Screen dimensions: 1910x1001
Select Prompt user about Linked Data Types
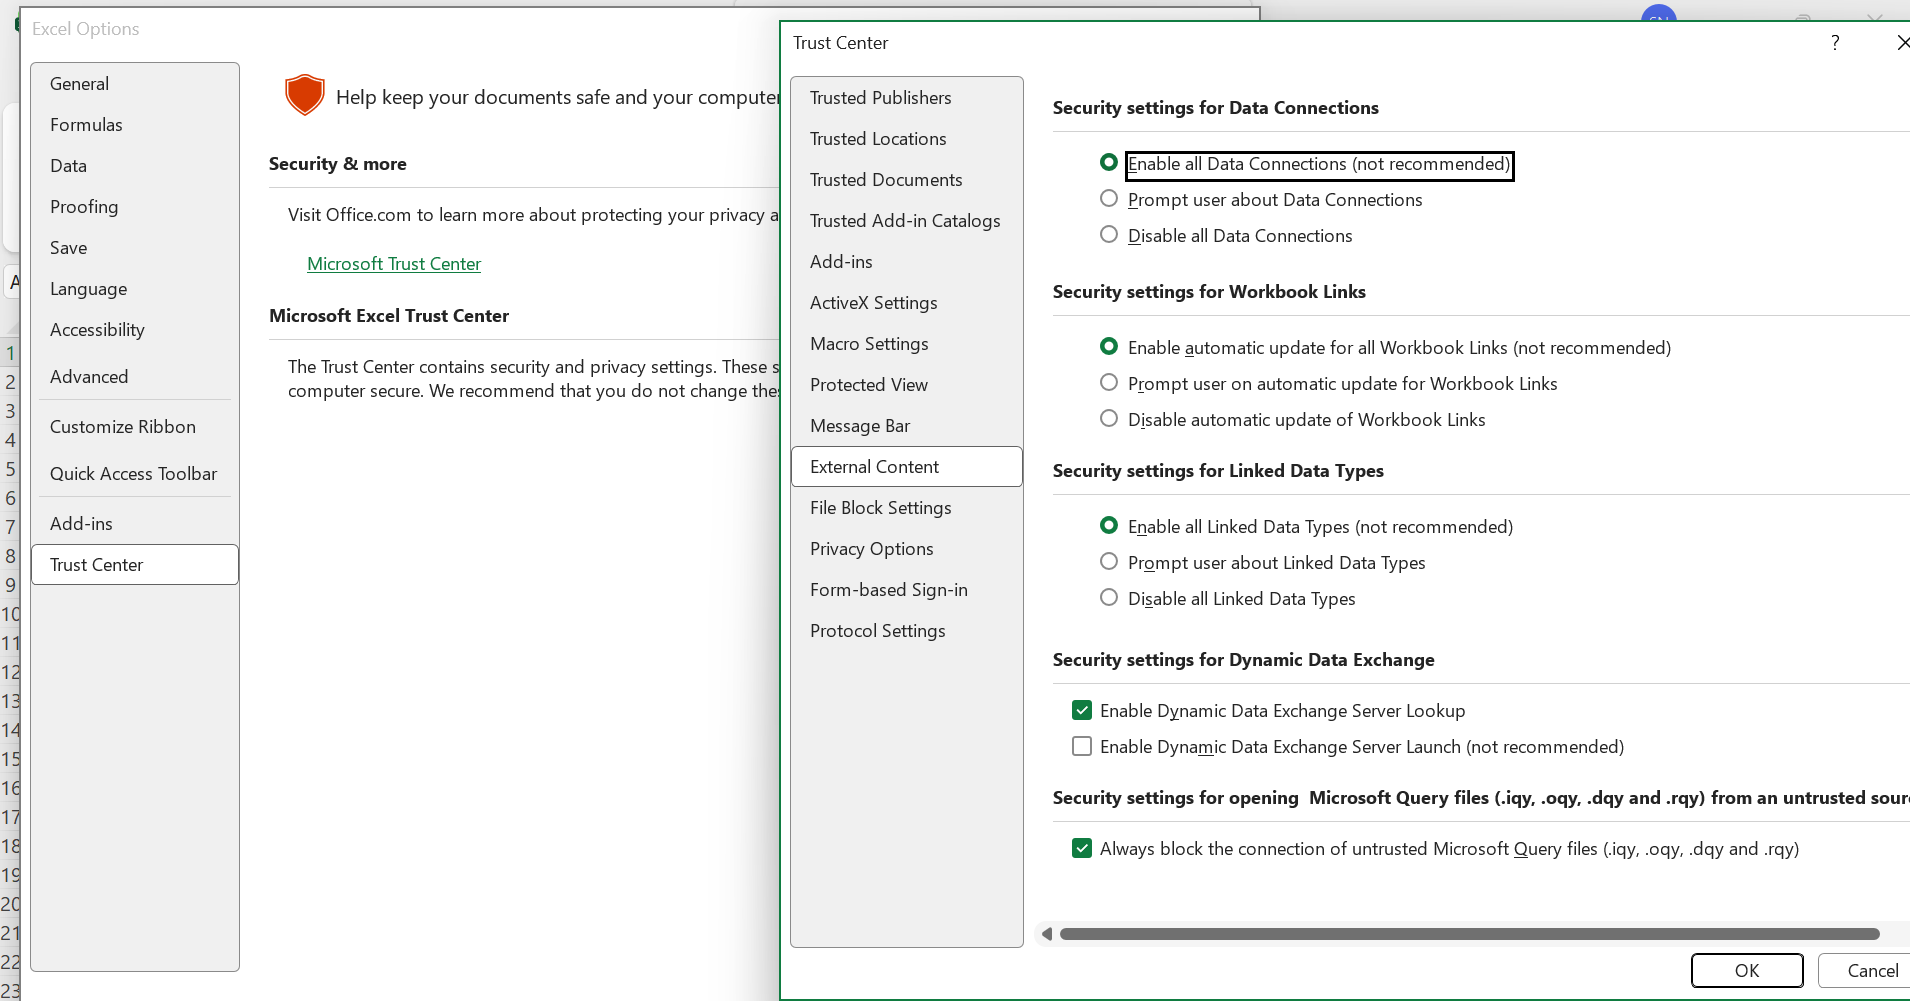click(1109, 561)
